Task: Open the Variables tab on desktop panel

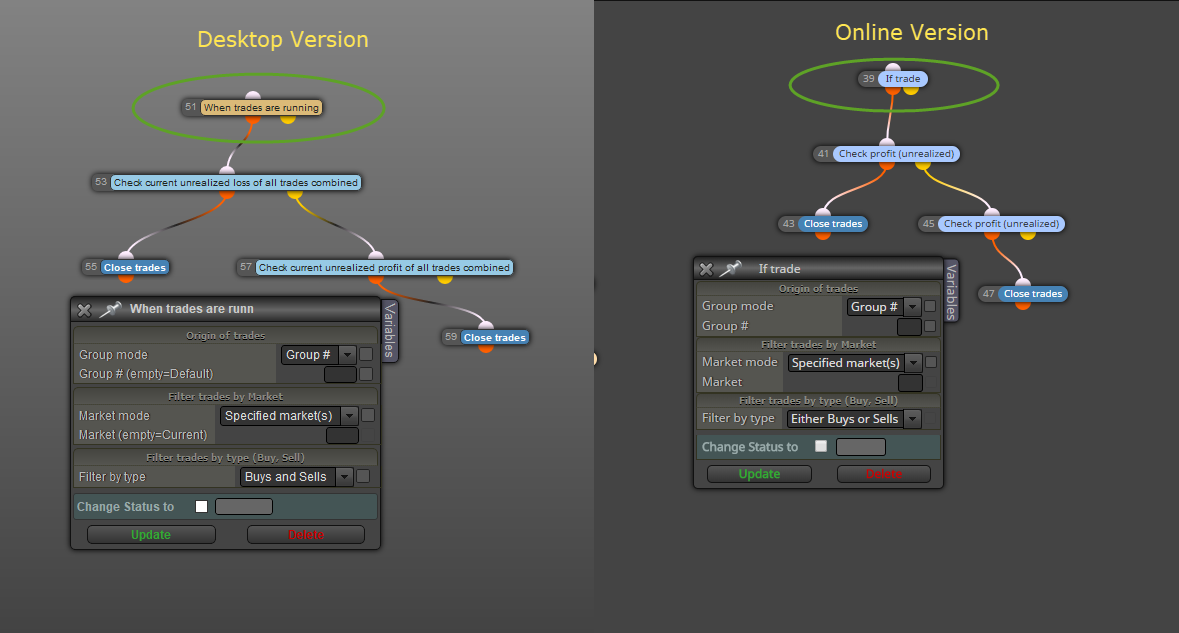Action: 389,331
